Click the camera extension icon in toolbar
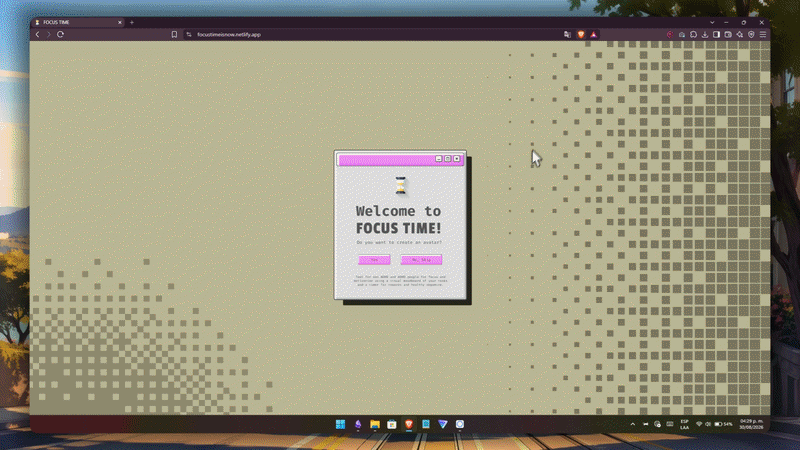 [x=682, y=34]
